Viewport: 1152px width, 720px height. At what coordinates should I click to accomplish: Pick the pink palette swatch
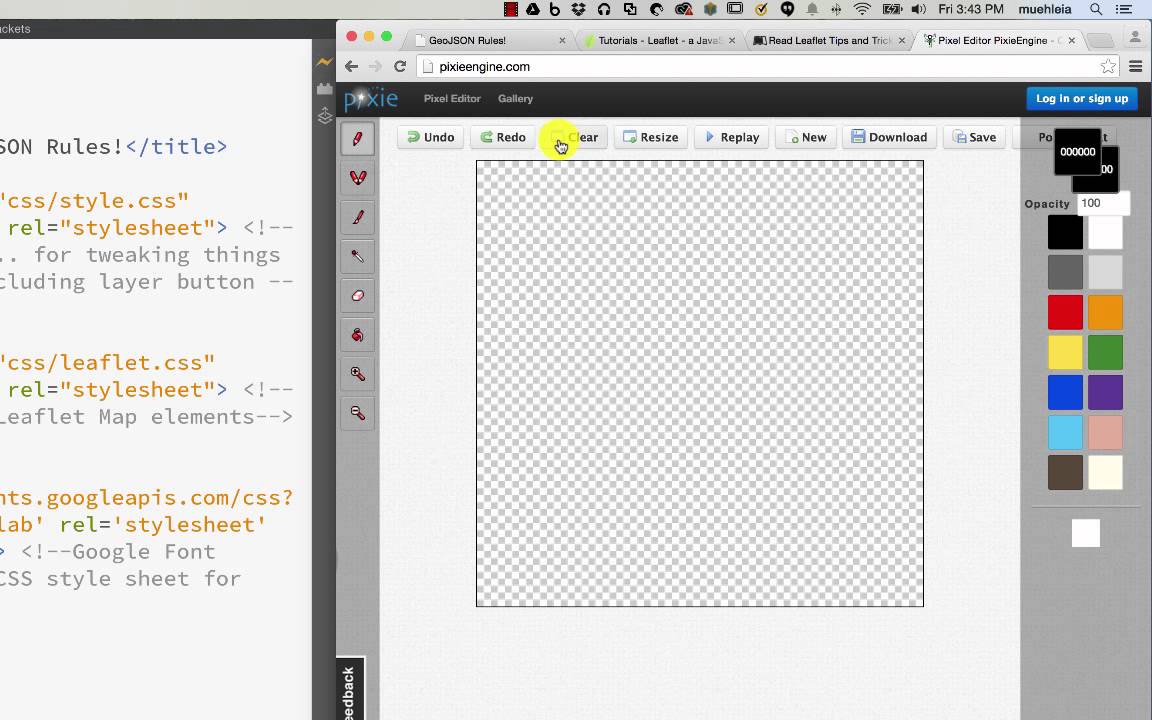tap(1105, 432)
